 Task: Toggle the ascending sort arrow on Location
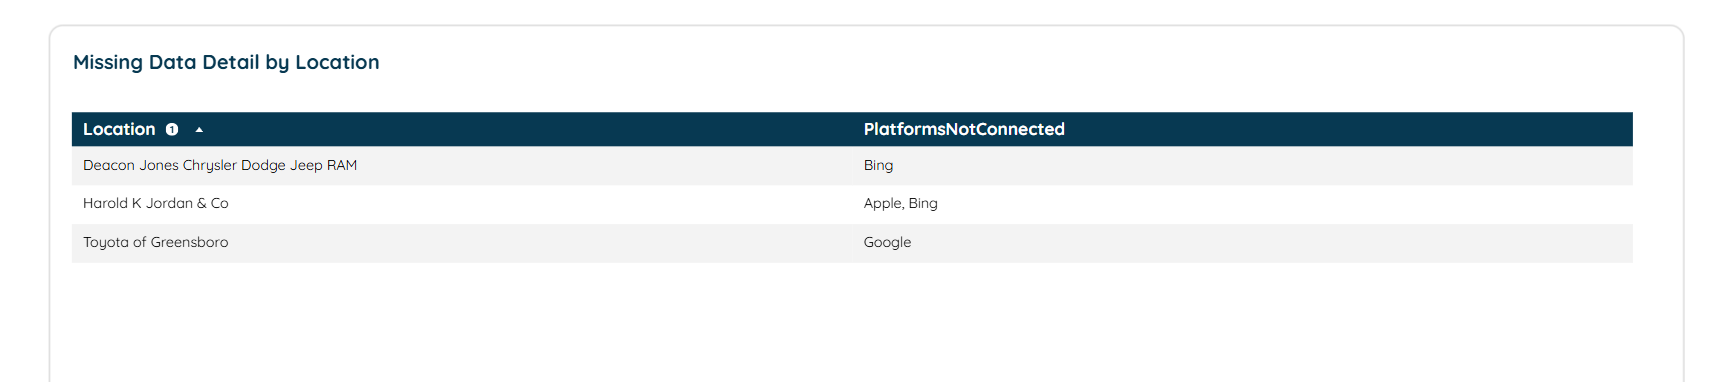pyautogui.click(x=199, y=129)
